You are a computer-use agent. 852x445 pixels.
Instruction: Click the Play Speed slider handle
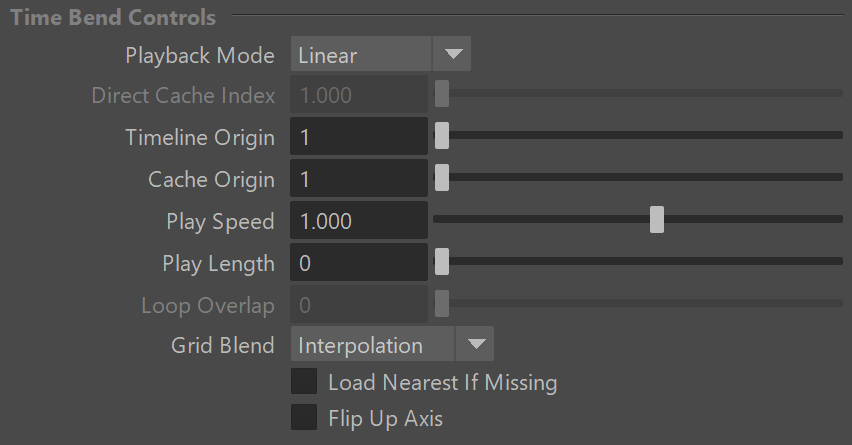coord(657,220)
